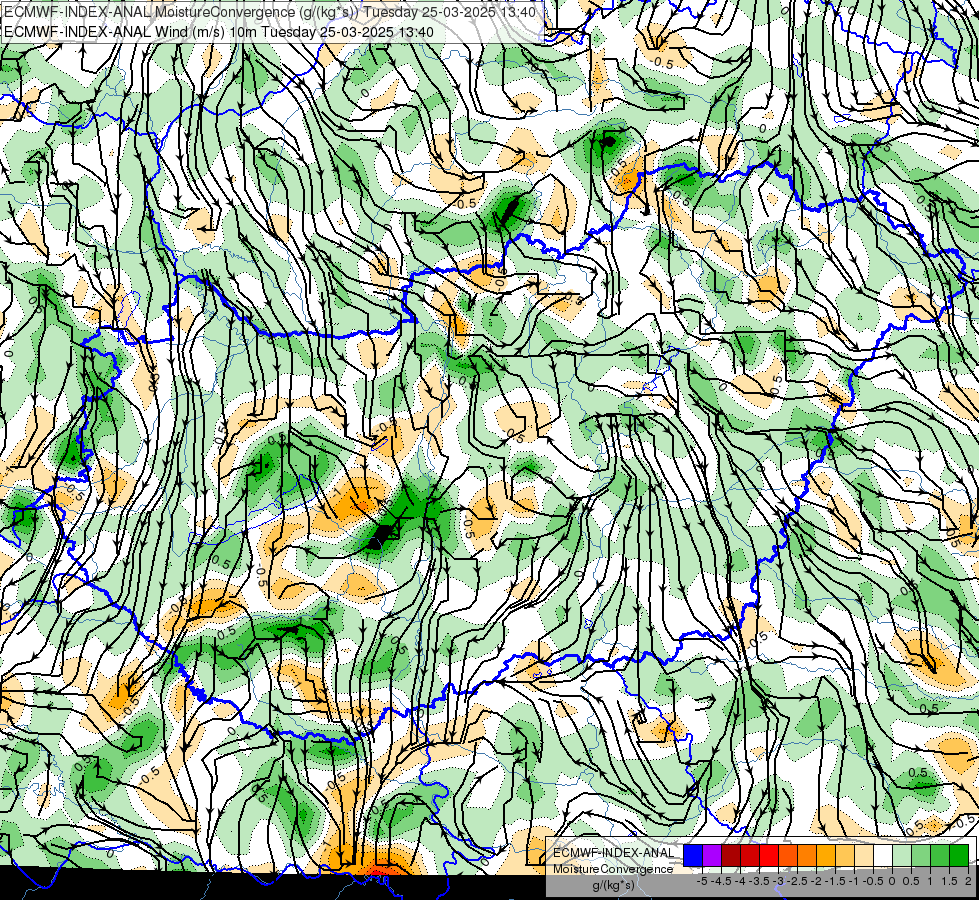Click the darkest green swatch ending at 2
Screen dimensions: 979x900
959,855
